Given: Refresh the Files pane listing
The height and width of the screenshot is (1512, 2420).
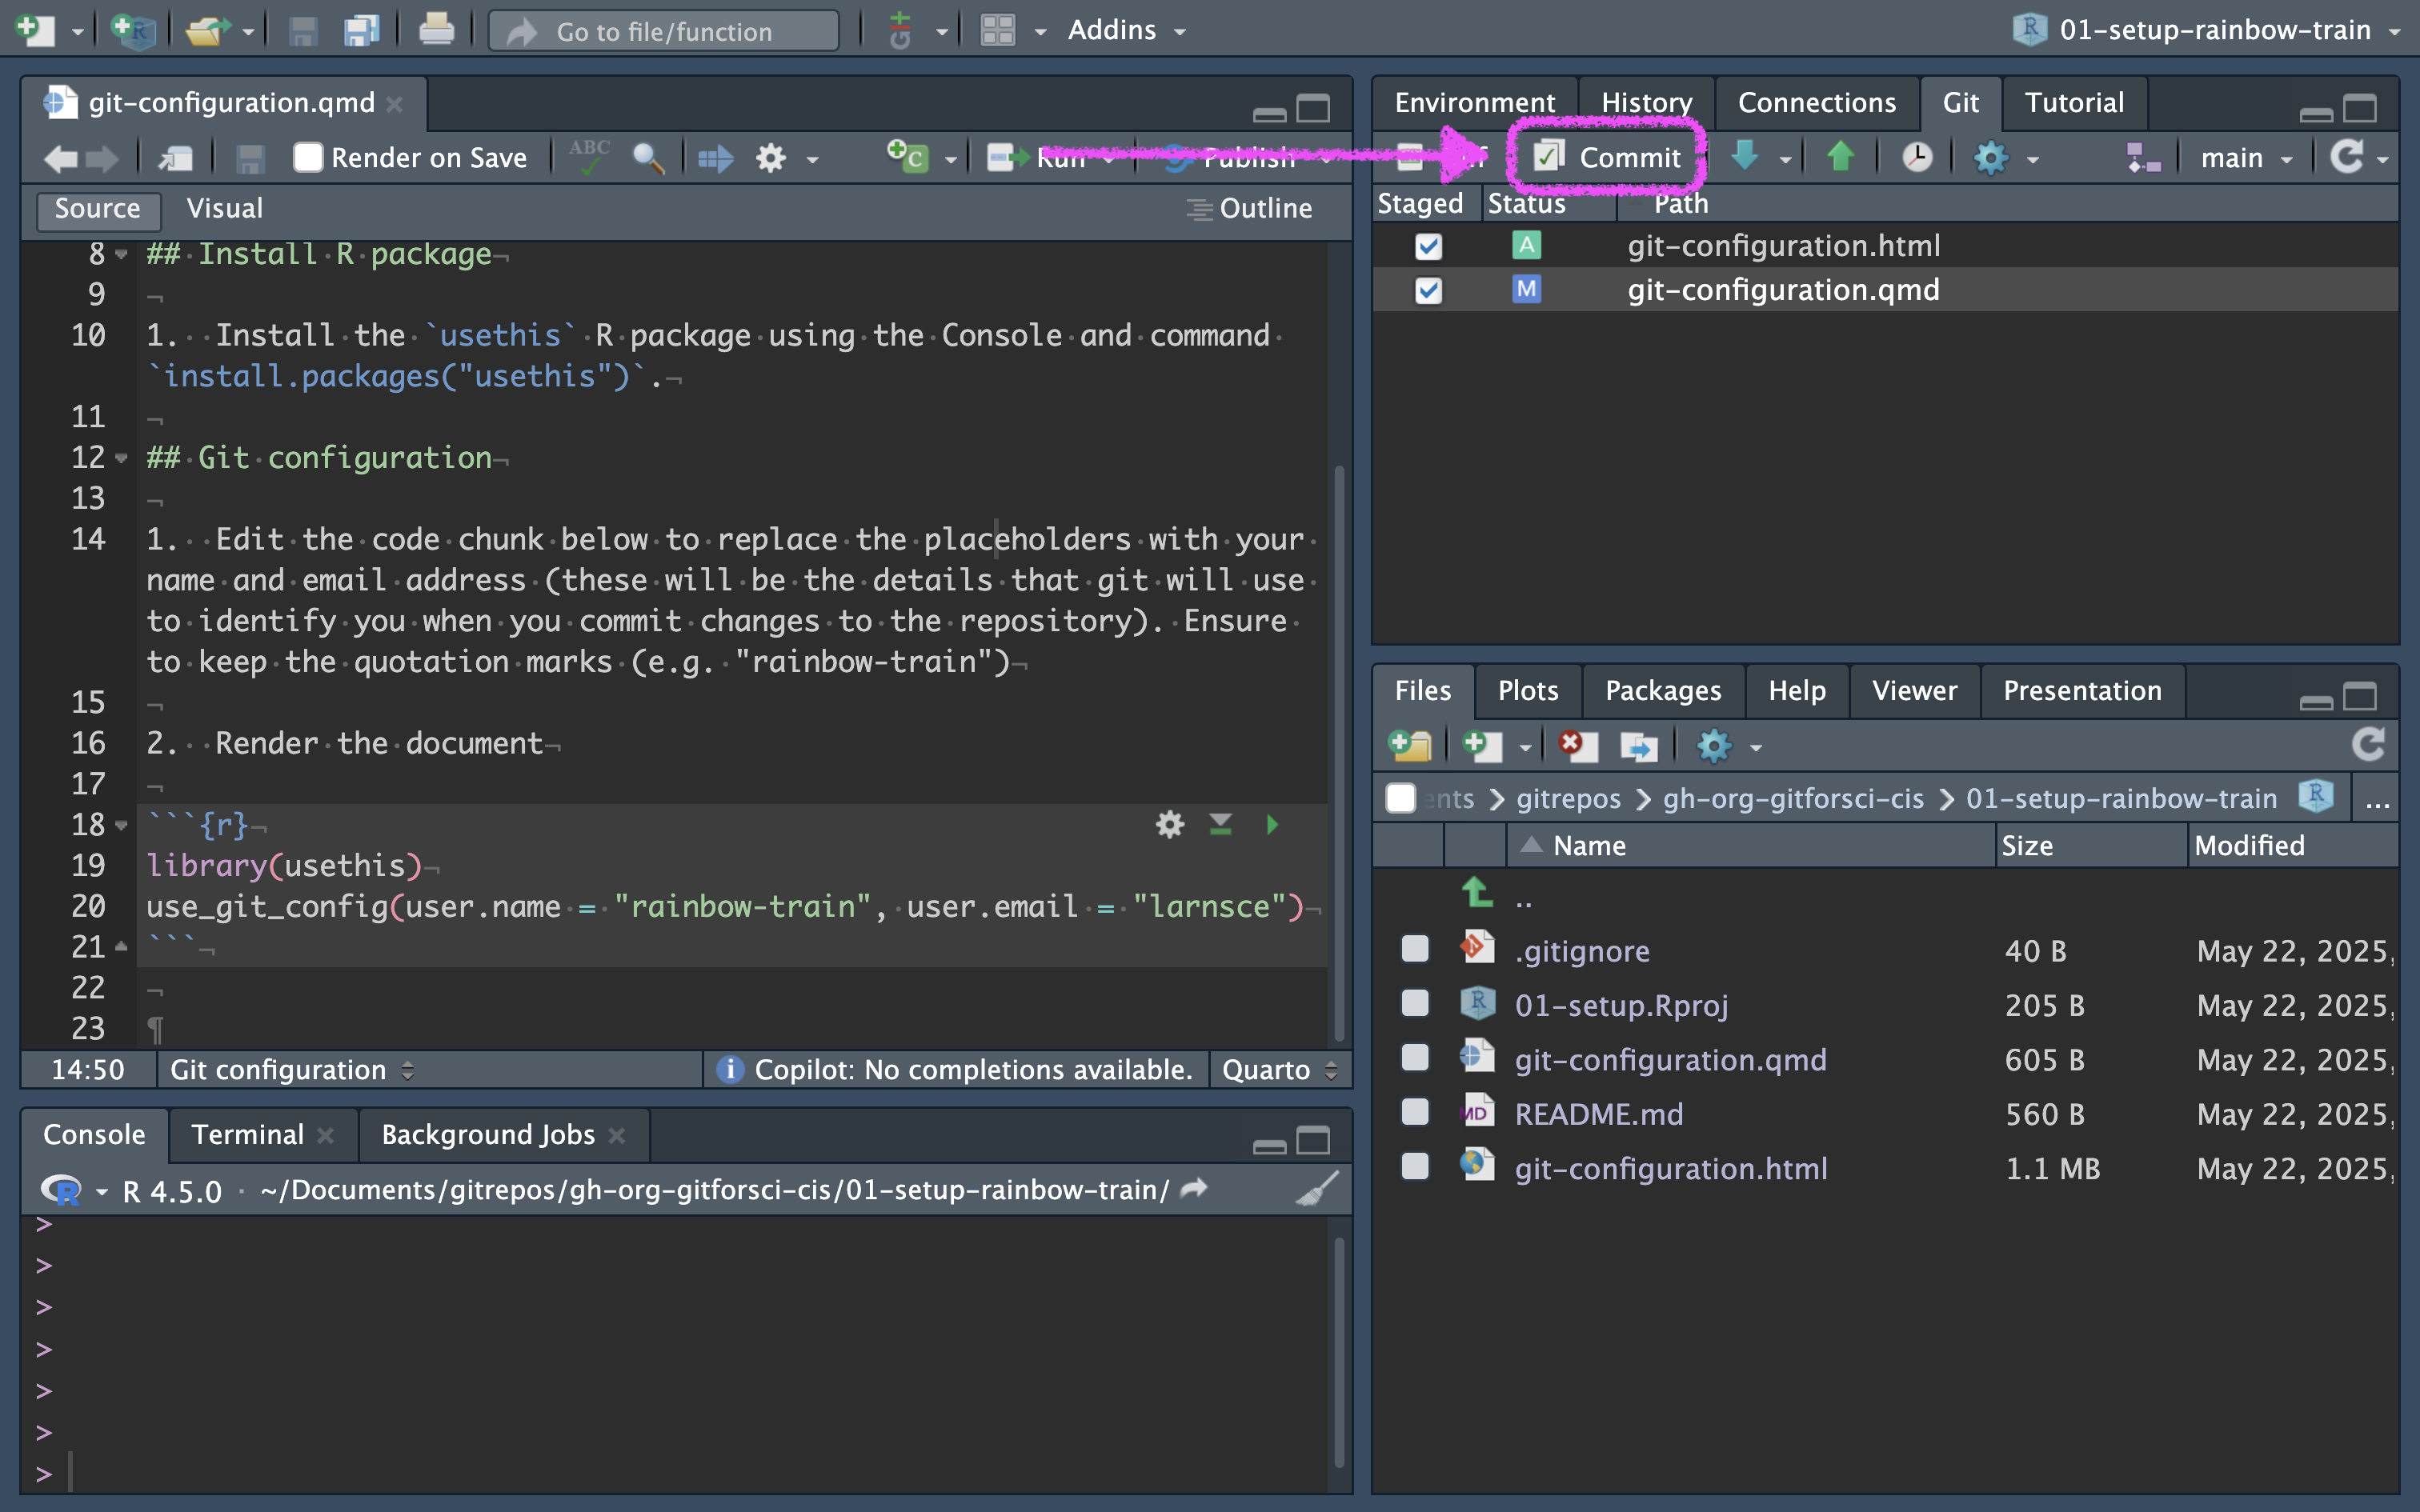Looking at the screenshot, I should coord(2369,745).
